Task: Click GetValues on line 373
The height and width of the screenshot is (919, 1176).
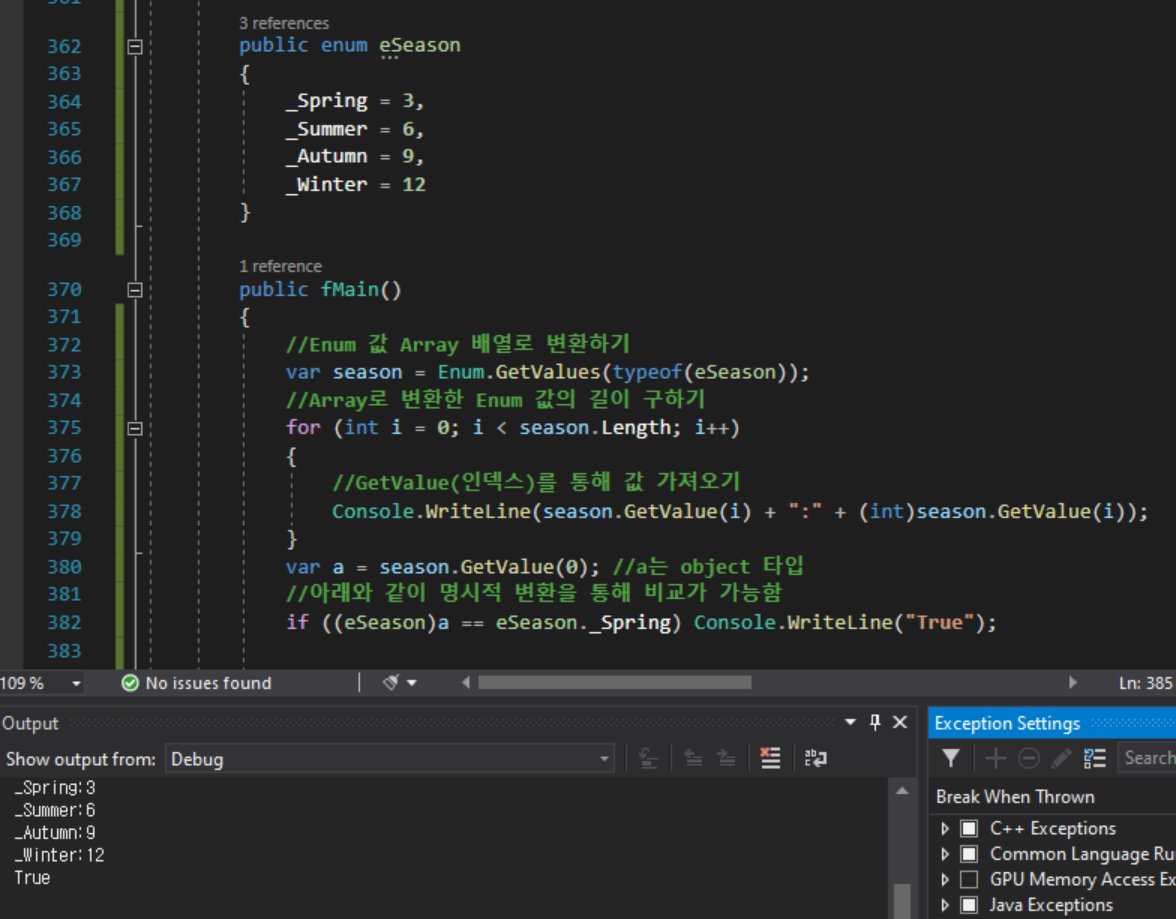Action: [548, 372]
